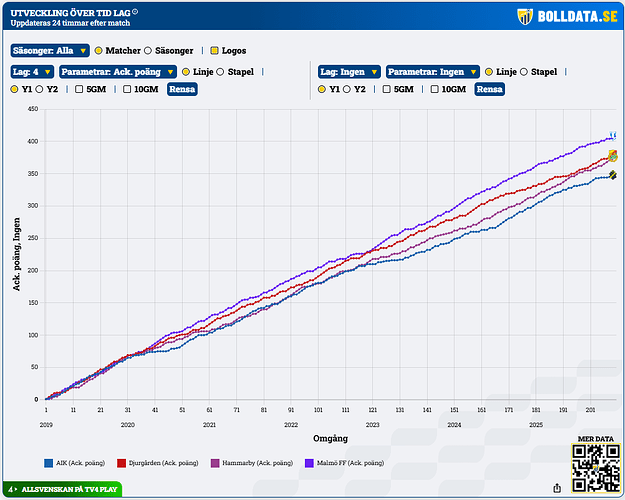The image size is (625, 500).
Task: Enable the right 10GM checkbox
Action: pyautogui.click(x=433, y=89)
